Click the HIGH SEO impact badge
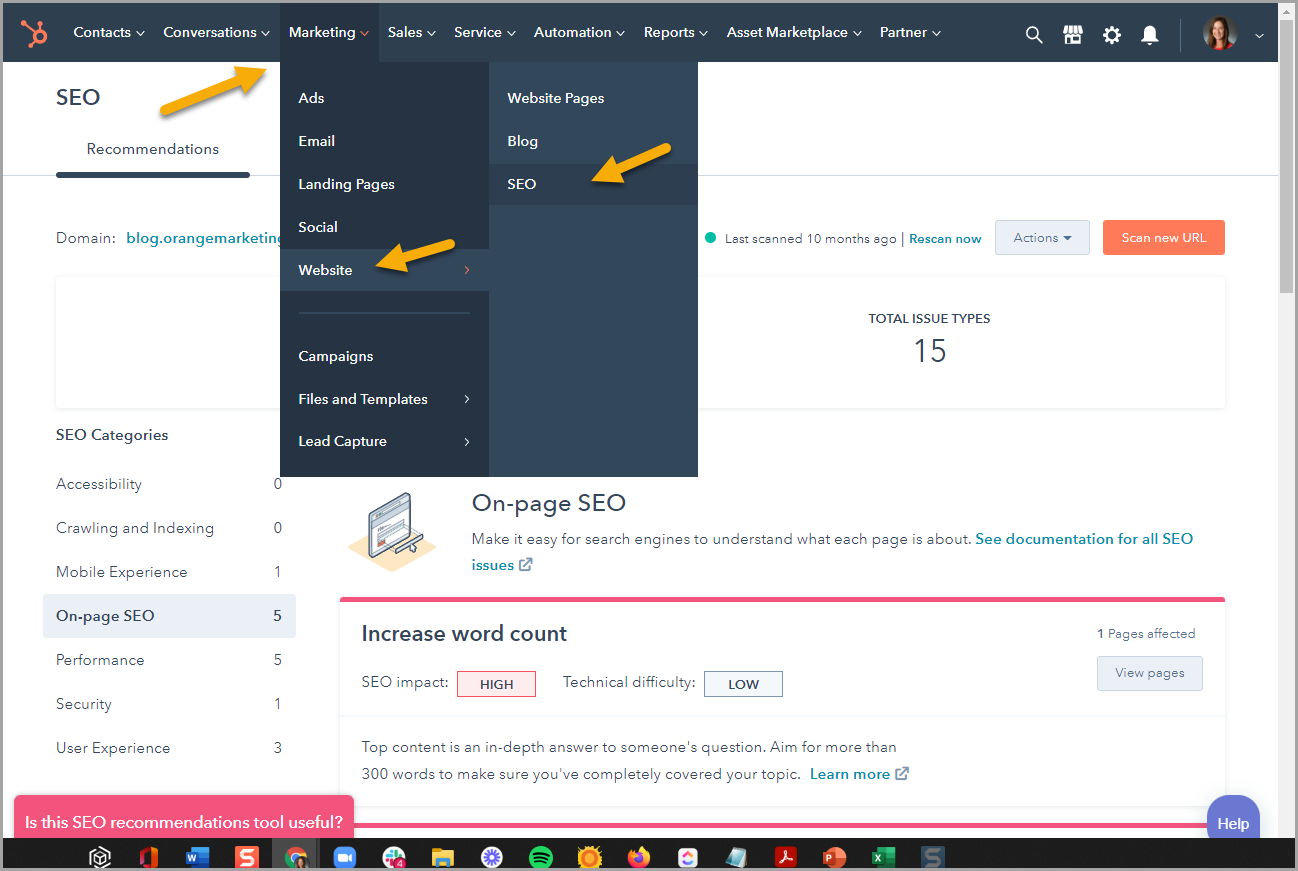 (x=496, y=684)
